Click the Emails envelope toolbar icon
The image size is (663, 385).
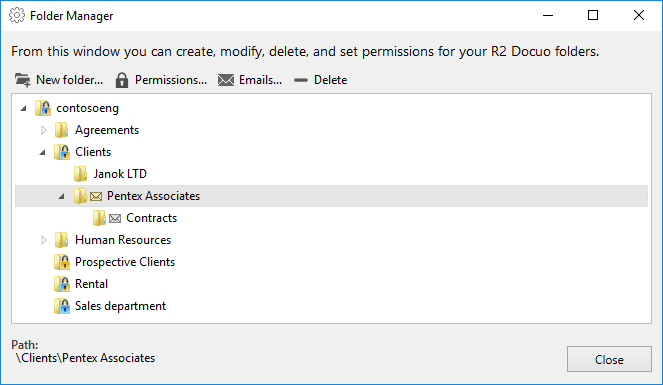pyautogui.click(x=226, y=80)
